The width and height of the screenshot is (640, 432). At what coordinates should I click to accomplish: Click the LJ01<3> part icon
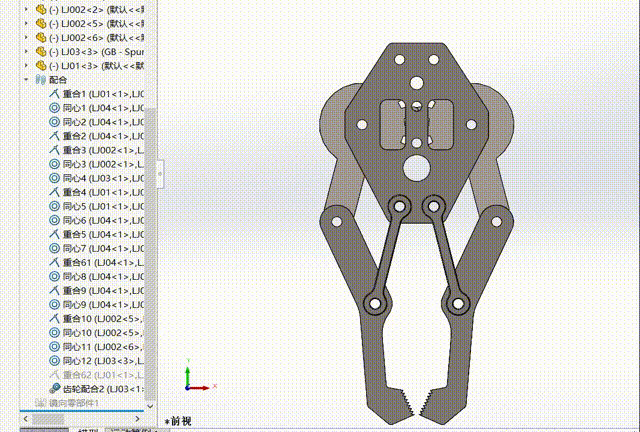click(41, 65)
